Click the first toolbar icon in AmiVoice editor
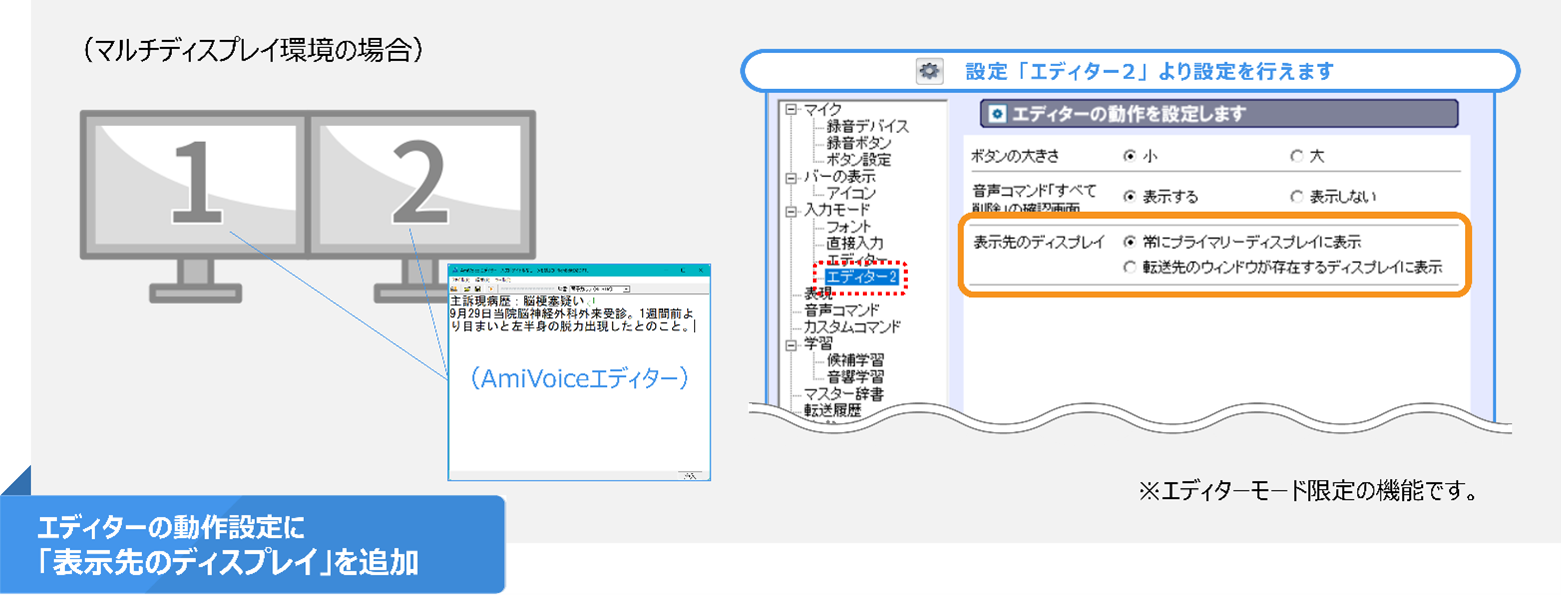The image size is (1561, 598). click(455, 288)
